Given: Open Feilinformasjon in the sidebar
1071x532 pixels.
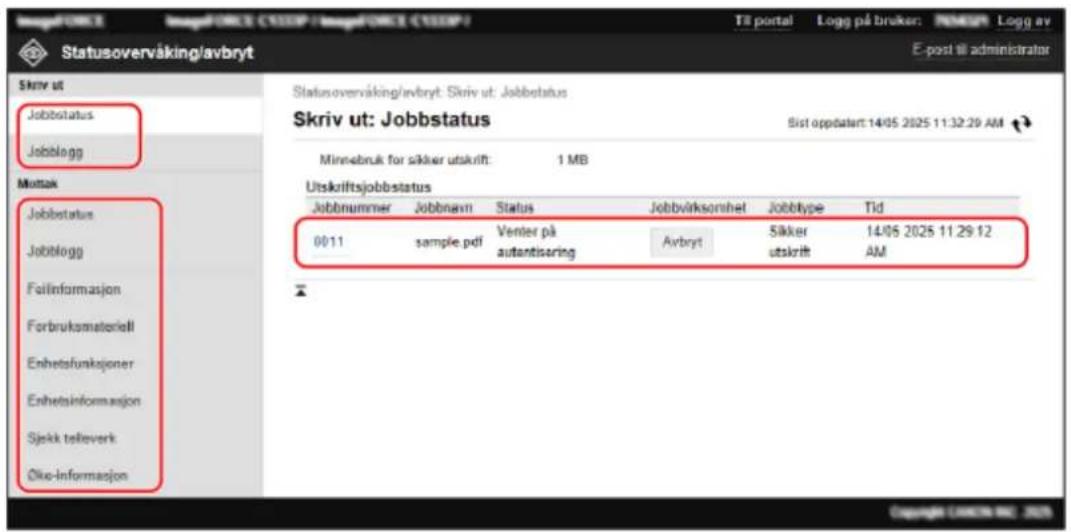Looking at the screenshot, I should coord(74,289).
